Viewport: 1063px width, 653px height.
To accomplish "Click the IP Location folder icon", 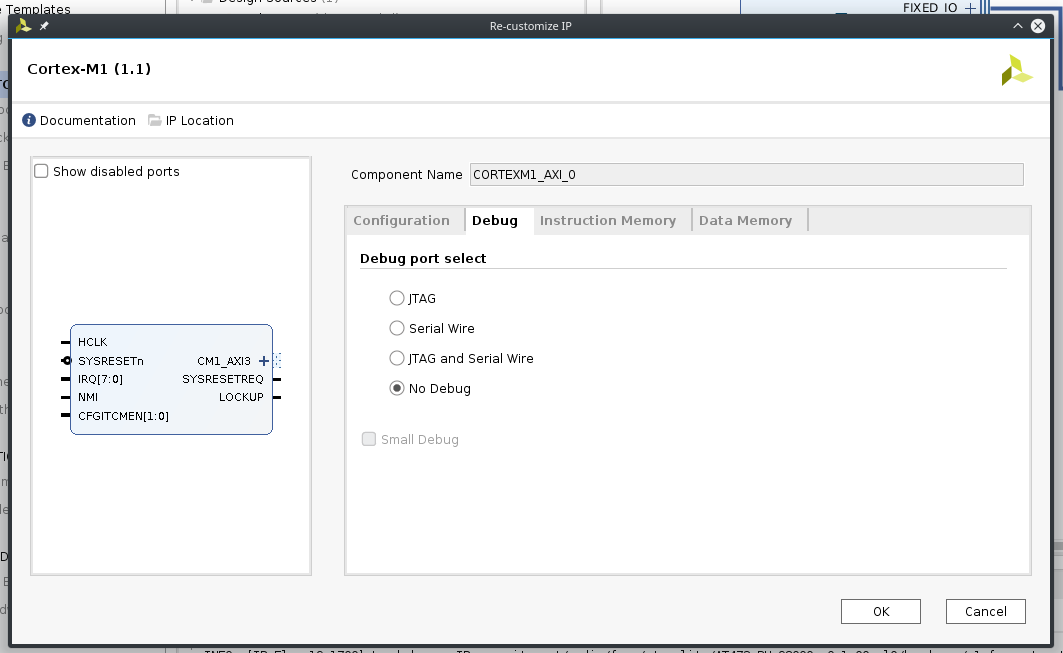I will [155, 120].
